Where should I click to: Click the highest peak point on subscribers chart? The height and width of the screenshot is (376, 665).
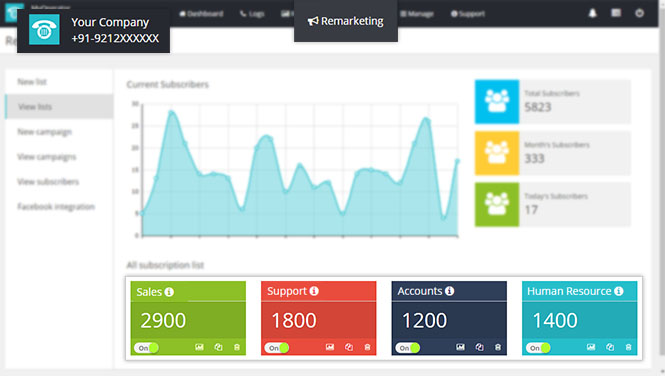[171, 112]
